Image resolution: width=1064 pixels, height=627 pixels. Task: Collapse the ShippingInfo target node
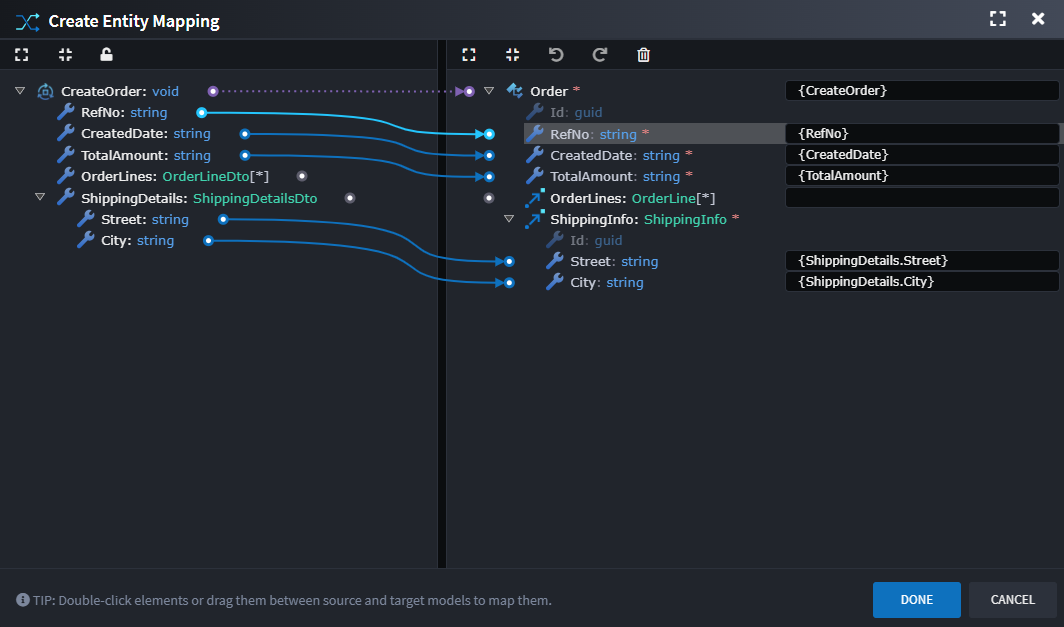pos(509,219)
